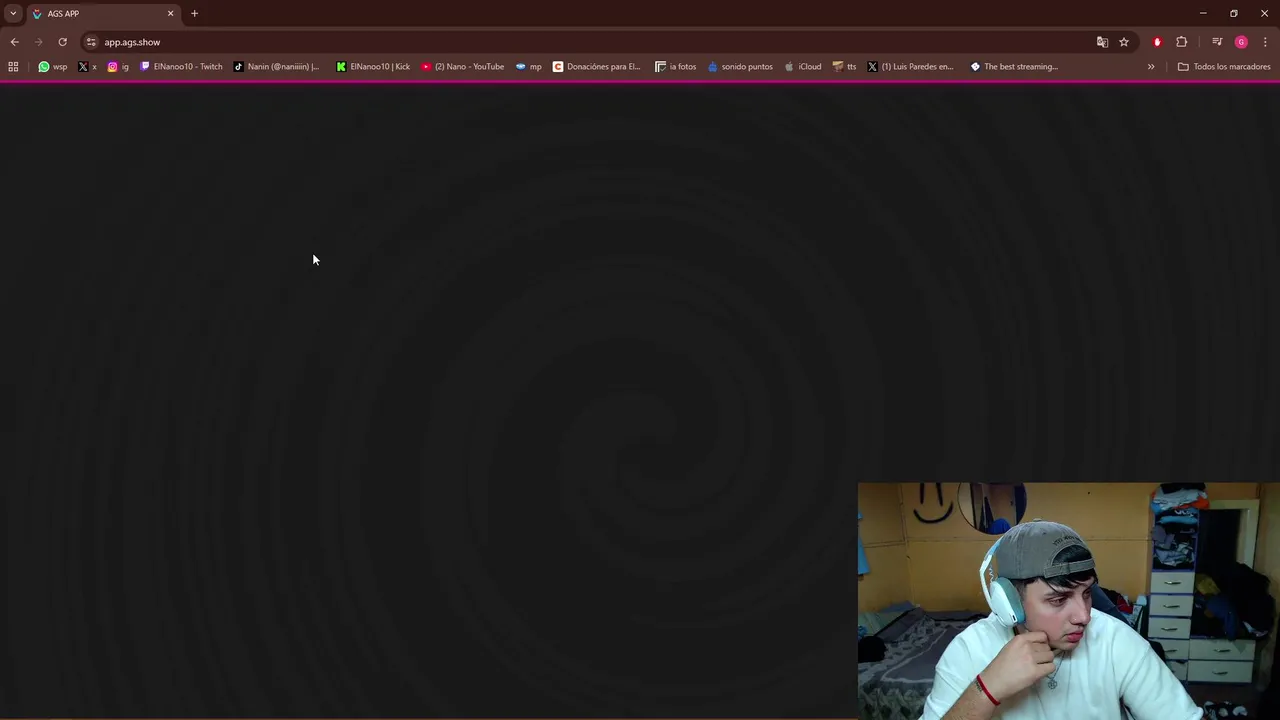
Task: Open the sonido puntos bookmark
Action: click(x=740, y=67)
